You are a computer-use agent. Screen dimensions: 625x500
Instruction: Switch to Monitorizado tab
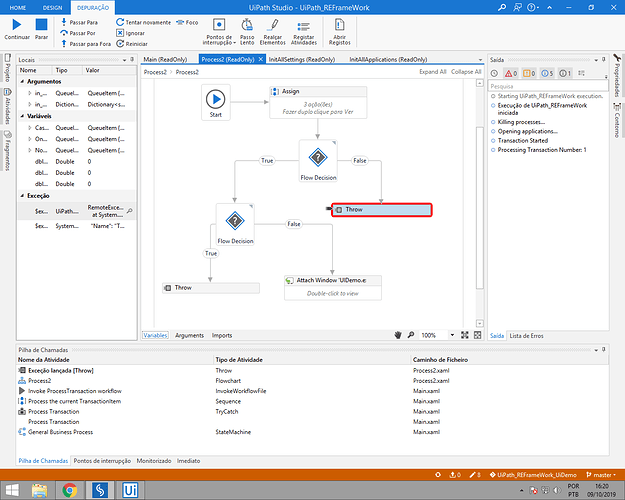(154, 461)
